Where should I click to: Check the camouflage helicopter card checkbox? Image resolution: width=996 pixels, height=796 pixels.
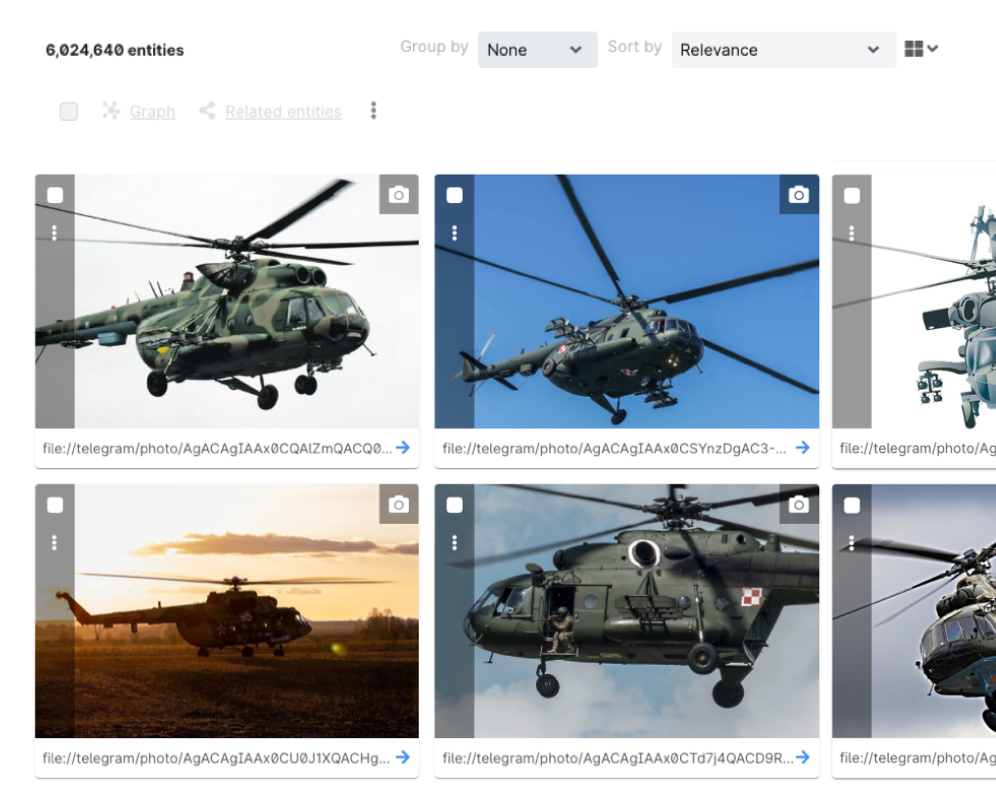[x=55, y=195]
